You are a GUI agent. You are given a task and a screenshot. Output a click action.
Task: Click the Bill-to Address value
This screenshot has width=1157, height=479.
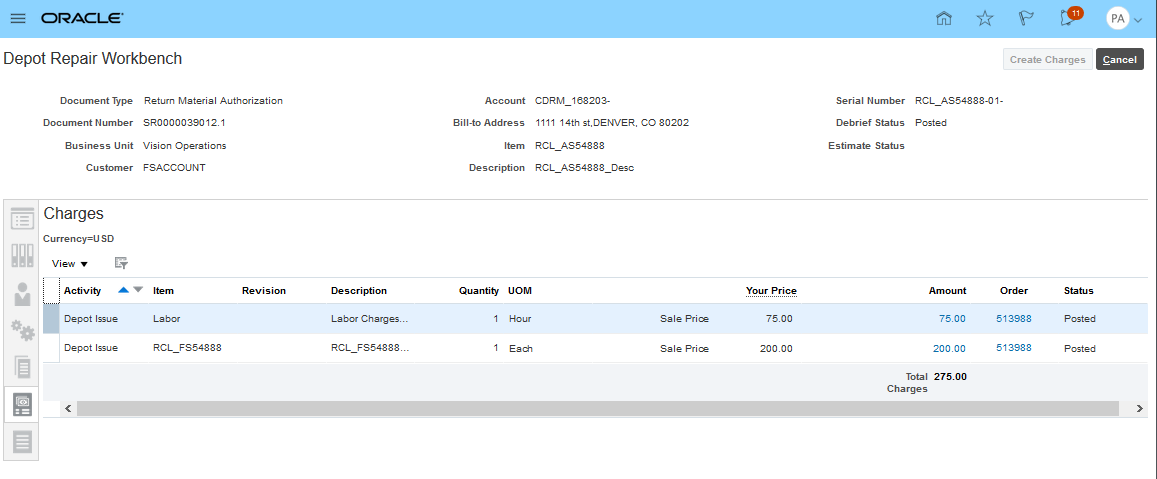tap(612, 123)
